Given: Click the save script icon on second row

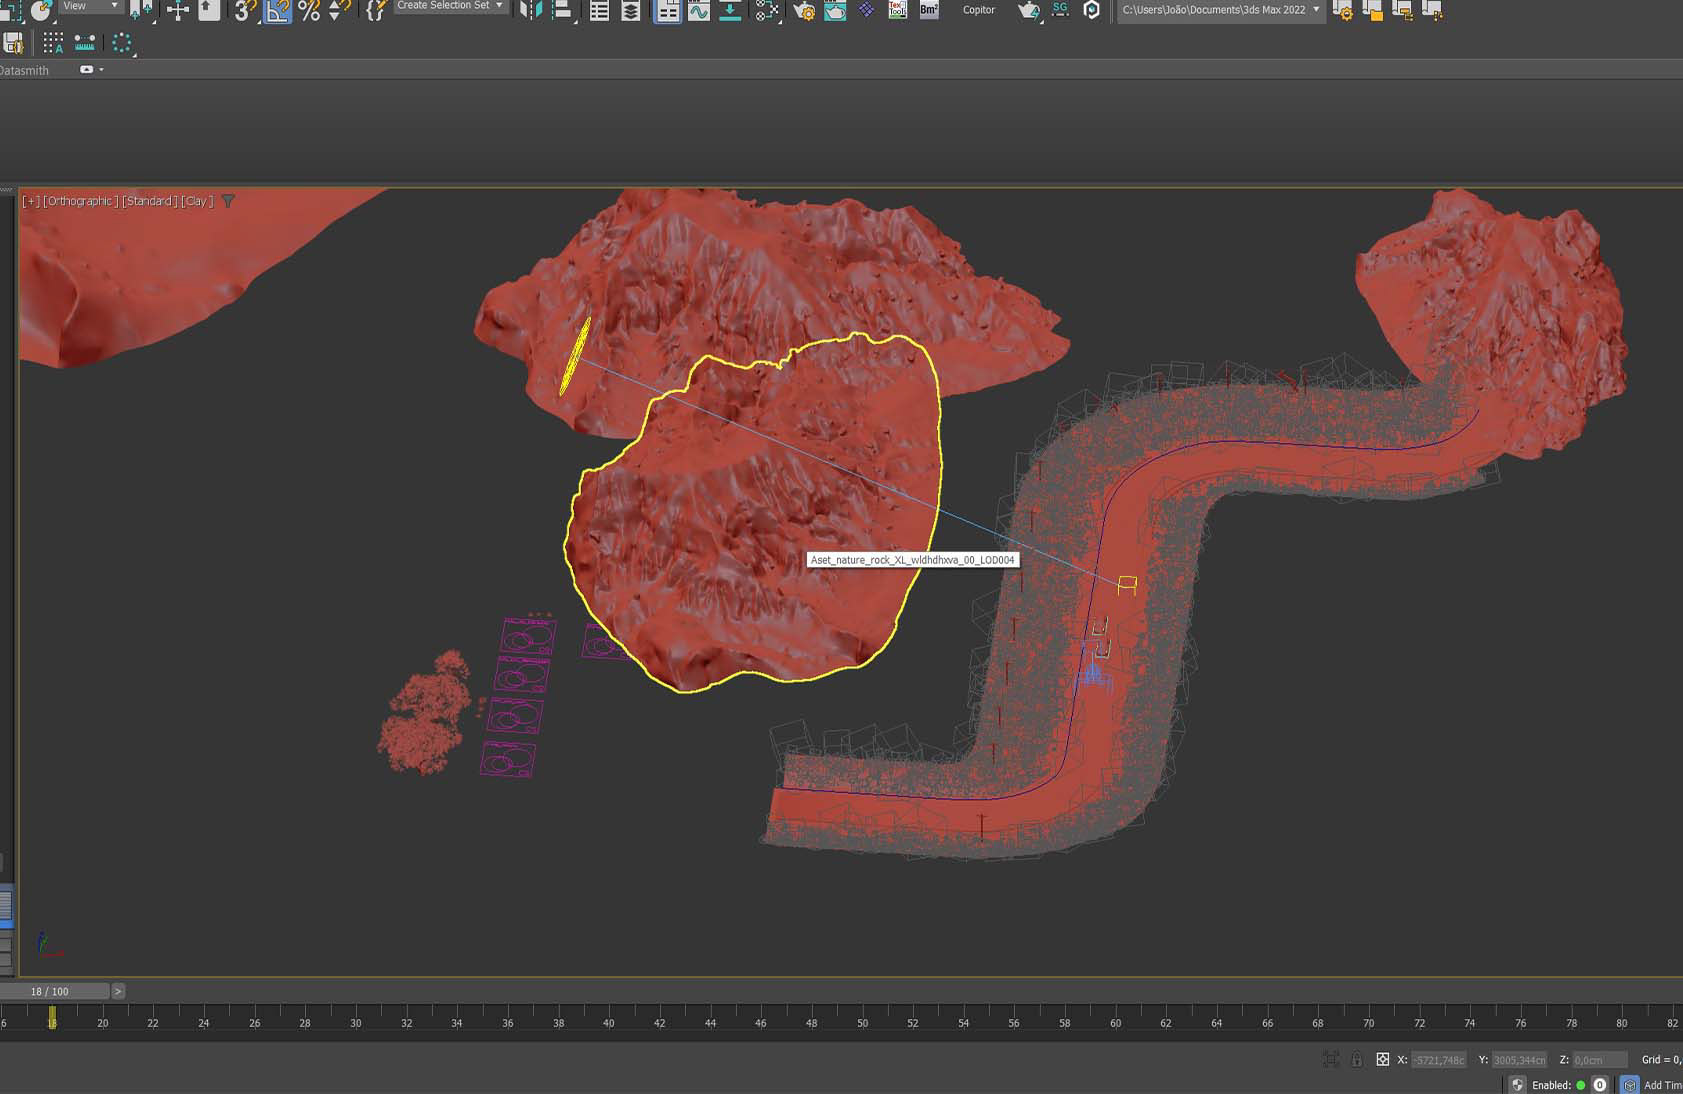Looking at the screenshot, I should [13, 43].
